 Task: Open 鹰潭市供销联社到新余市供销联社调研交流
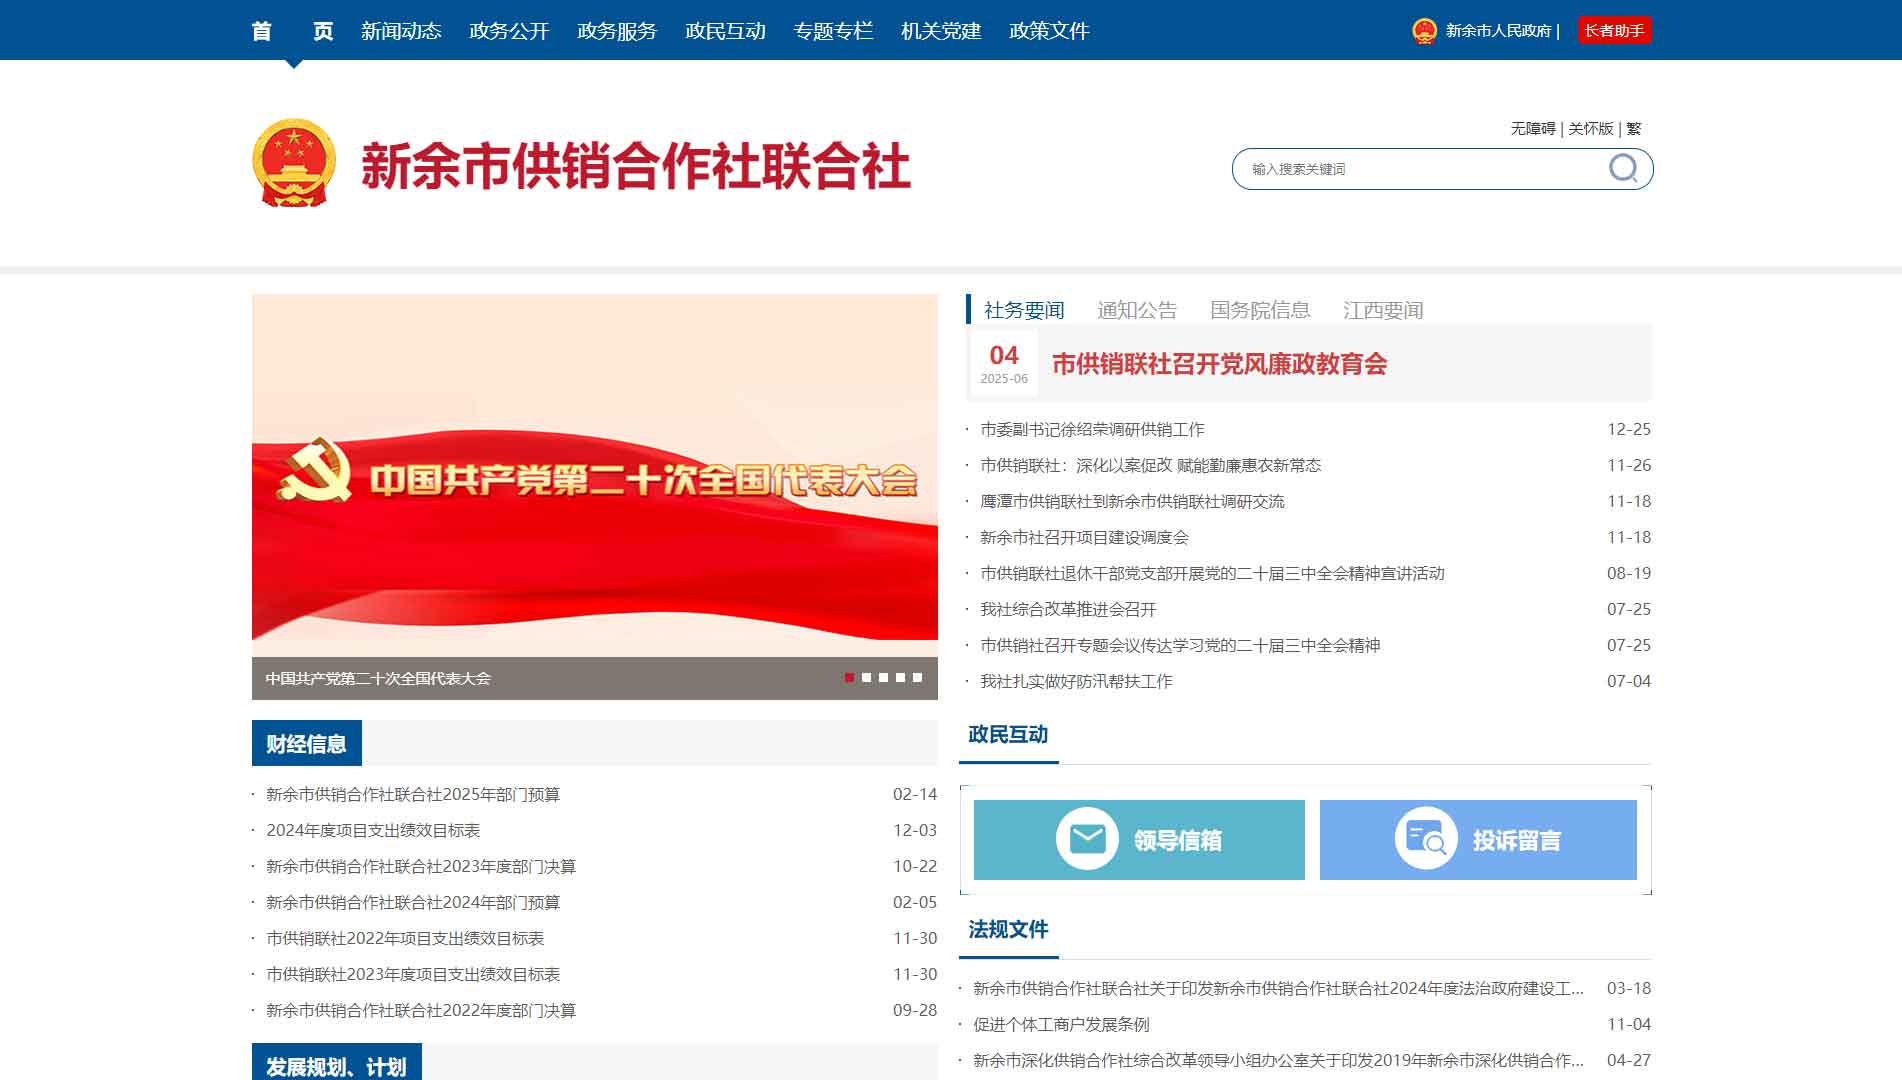tap(1132, 501)
